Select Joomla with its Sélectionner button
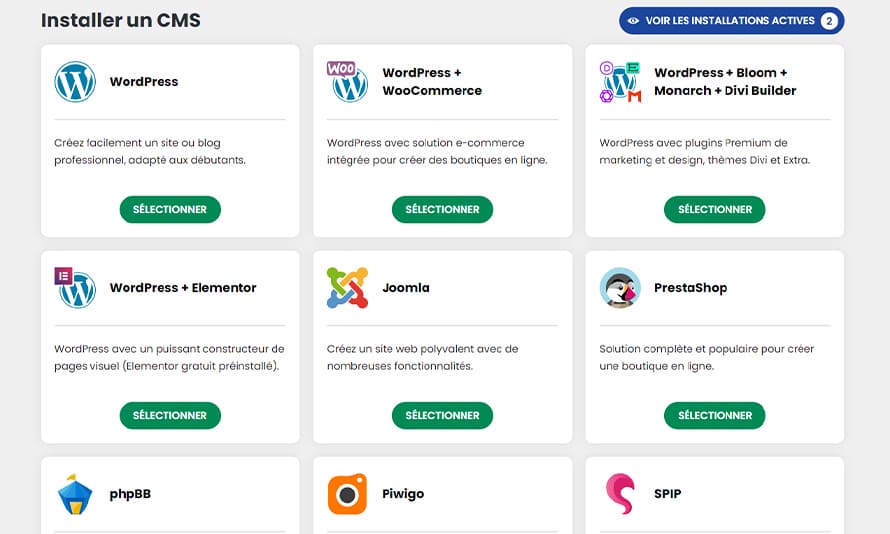The height and width of the screenshot is (534, 890). pyautogui.click(x=442, y=416)
